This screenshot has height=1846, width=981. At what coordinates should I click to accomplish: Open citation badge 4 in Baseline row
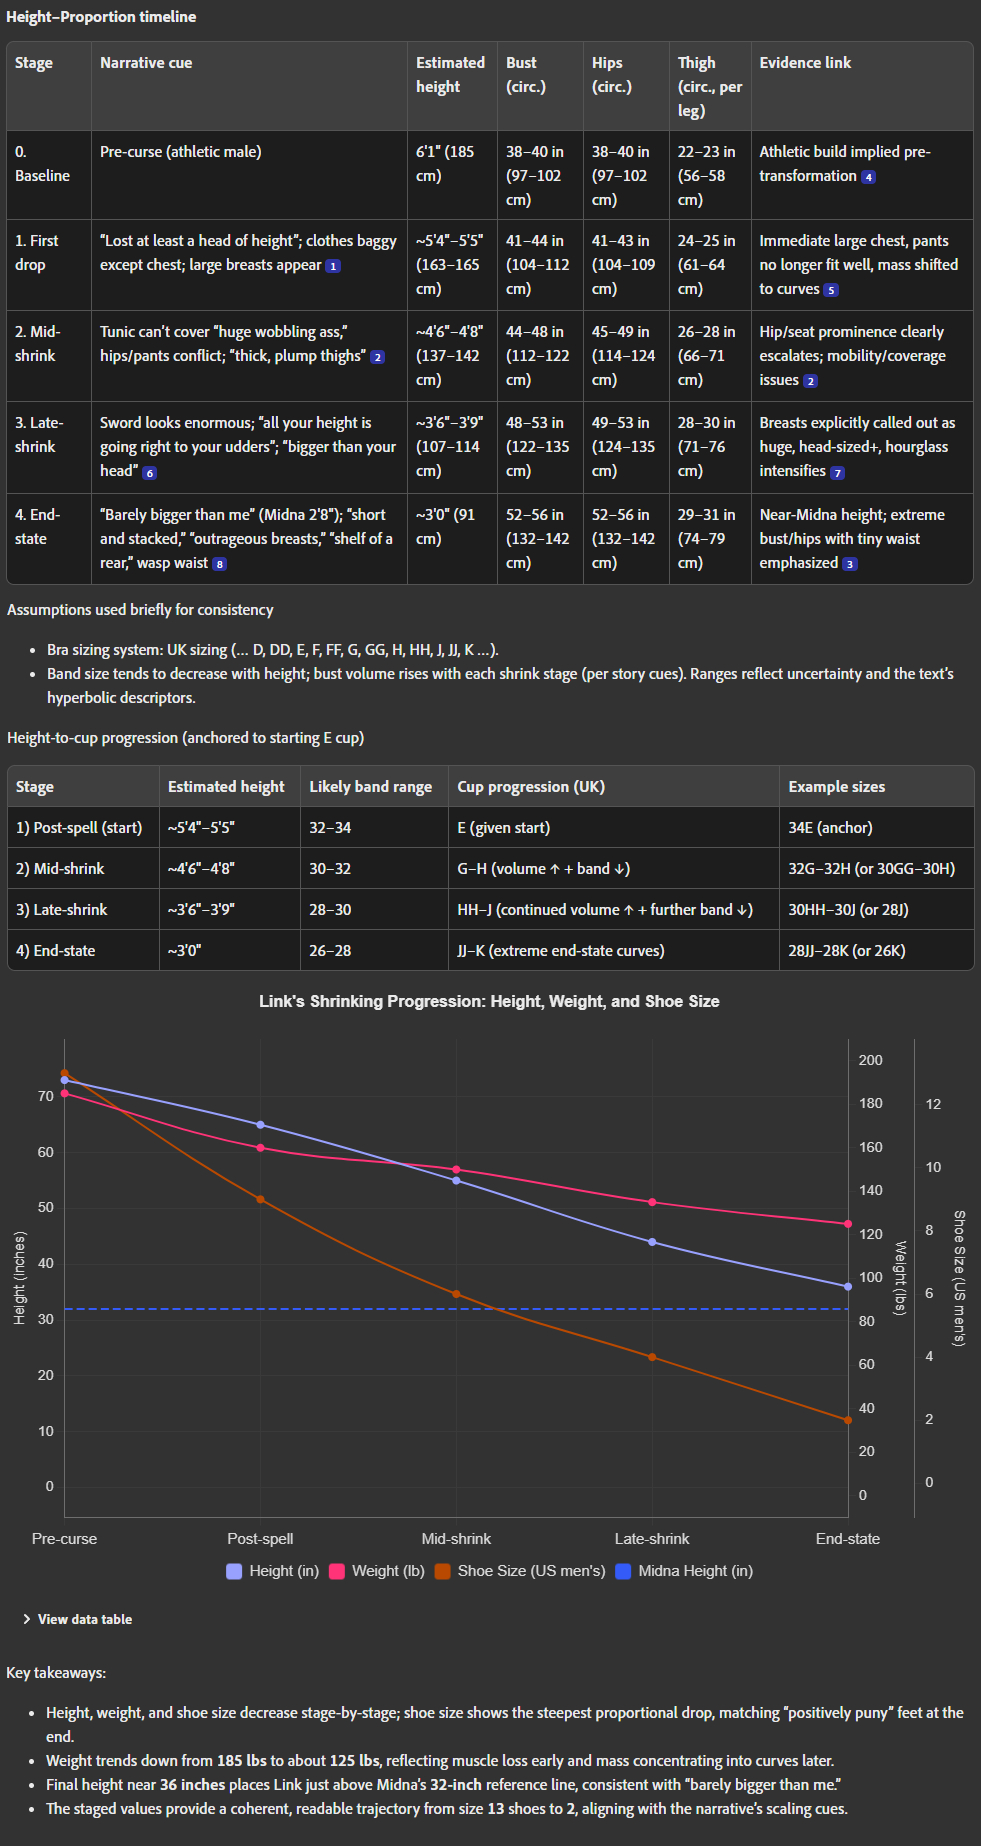(x=868, y=177)
